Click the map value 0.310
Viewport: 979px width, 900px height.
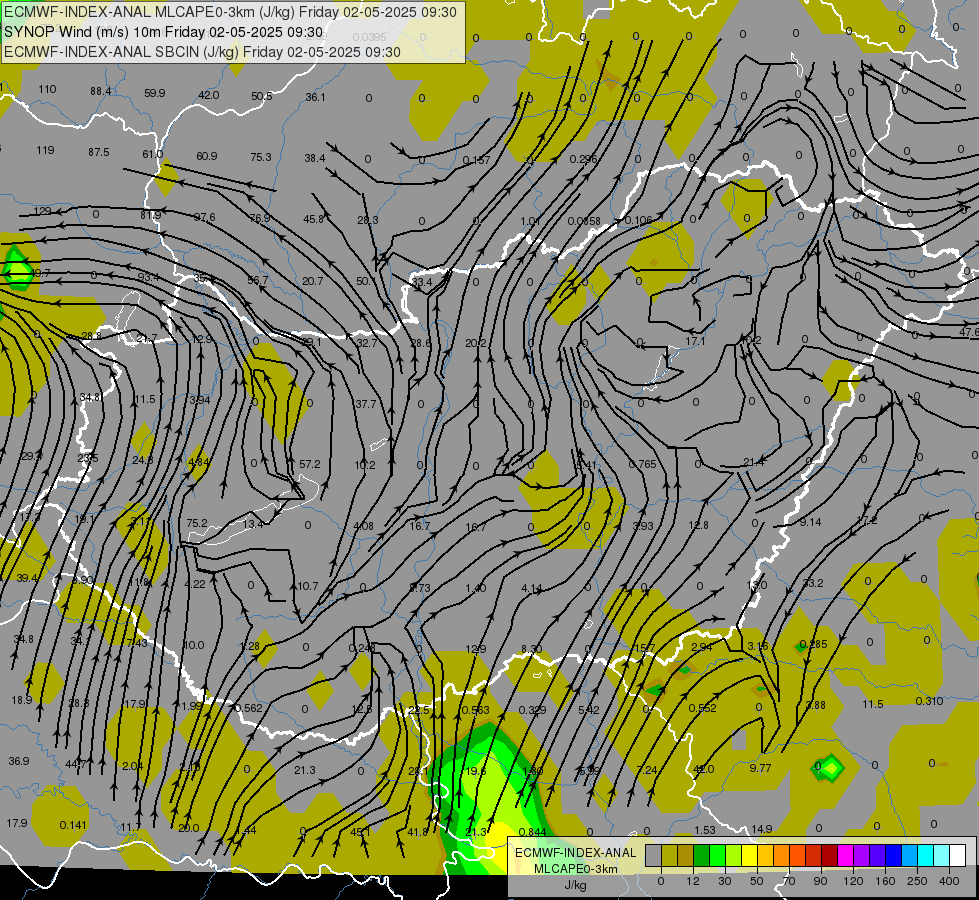tap(929, 701)
